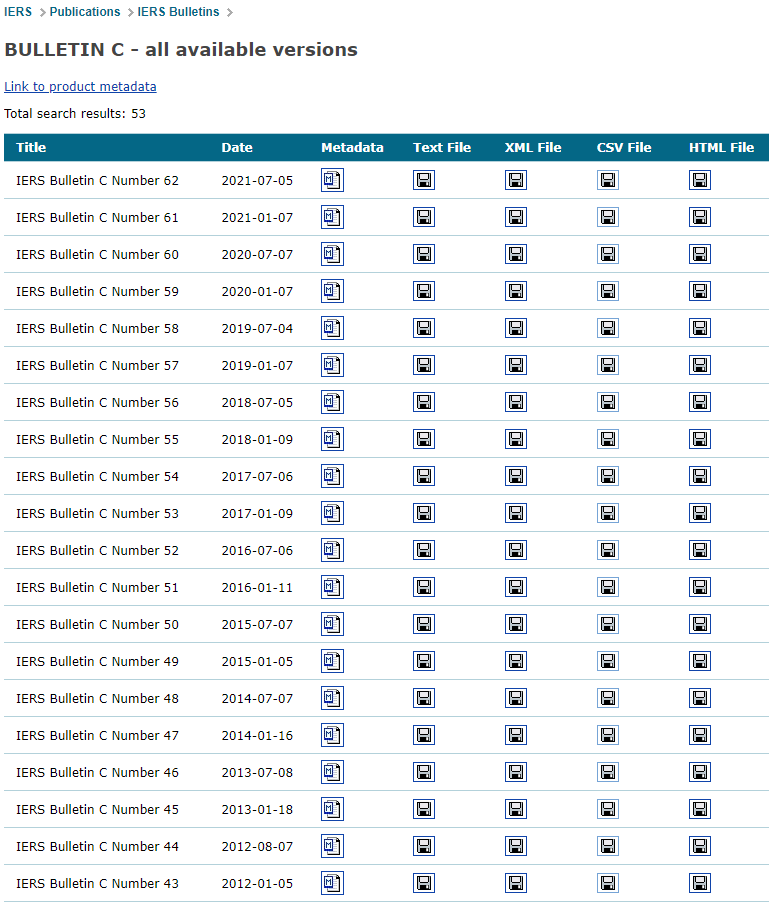This screenshot has width=773, height=902.
Task: Download HTML file of Bulletin C Number 54
Action: (x=700, y=476)
